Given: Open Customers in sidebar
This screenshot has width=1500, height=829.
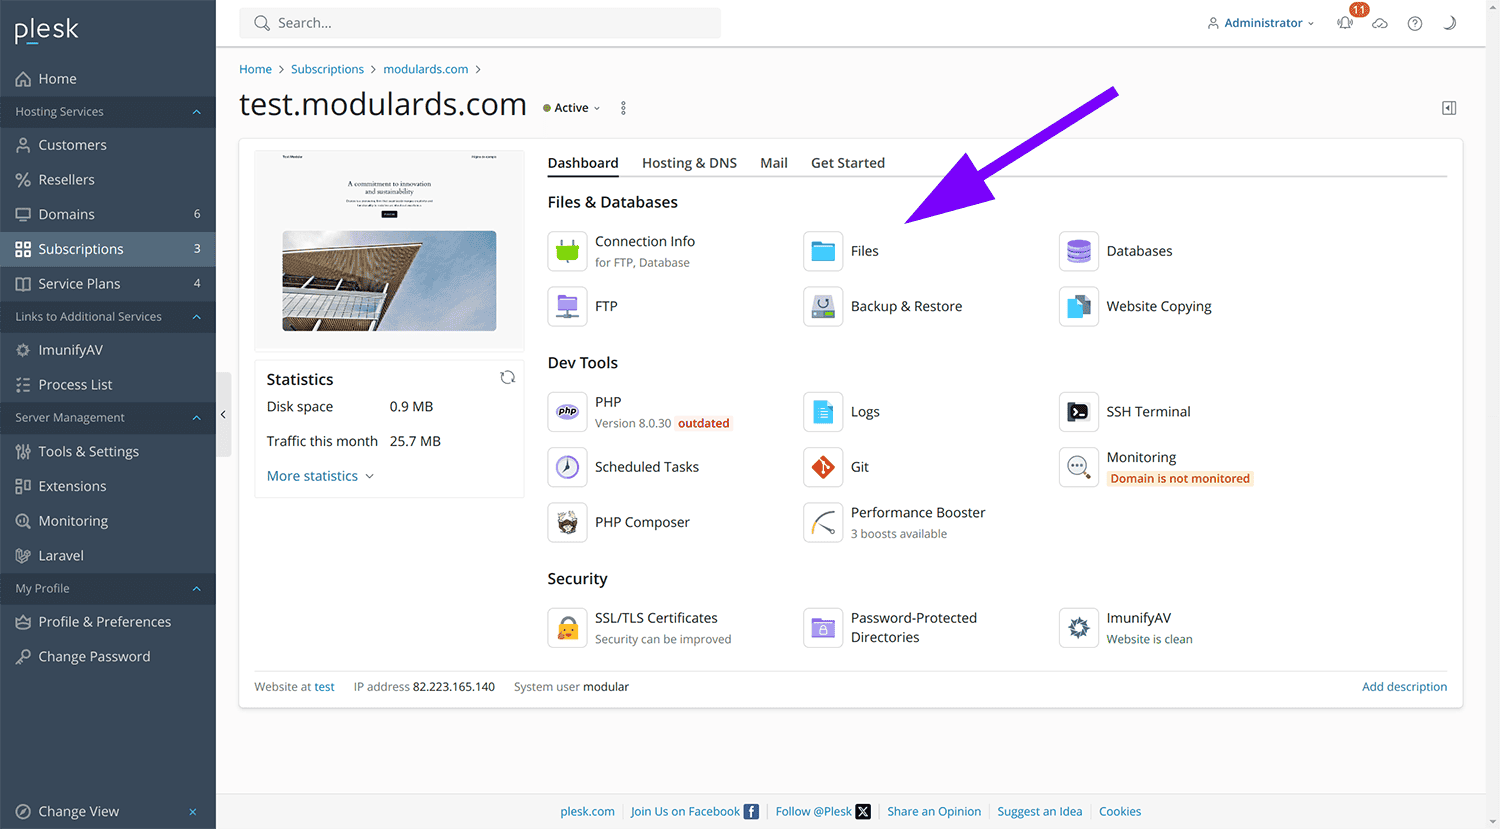Looking at the screenshot, I should point(108,145).
